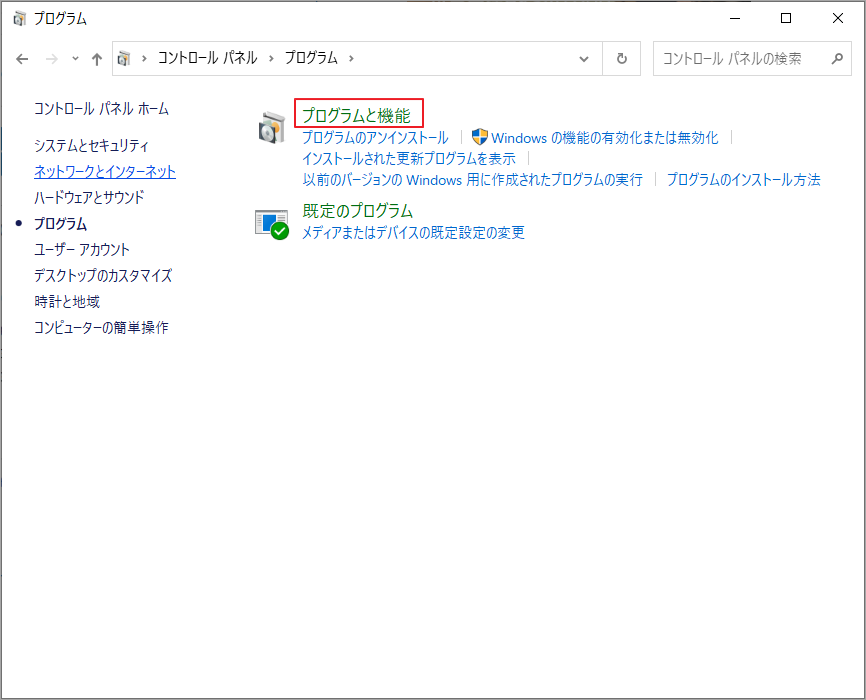The image size is (866, 700).
Task: Click the Windows shield icon beside Windows の機能
Action: pyautogui.click(x=479, y=137)
